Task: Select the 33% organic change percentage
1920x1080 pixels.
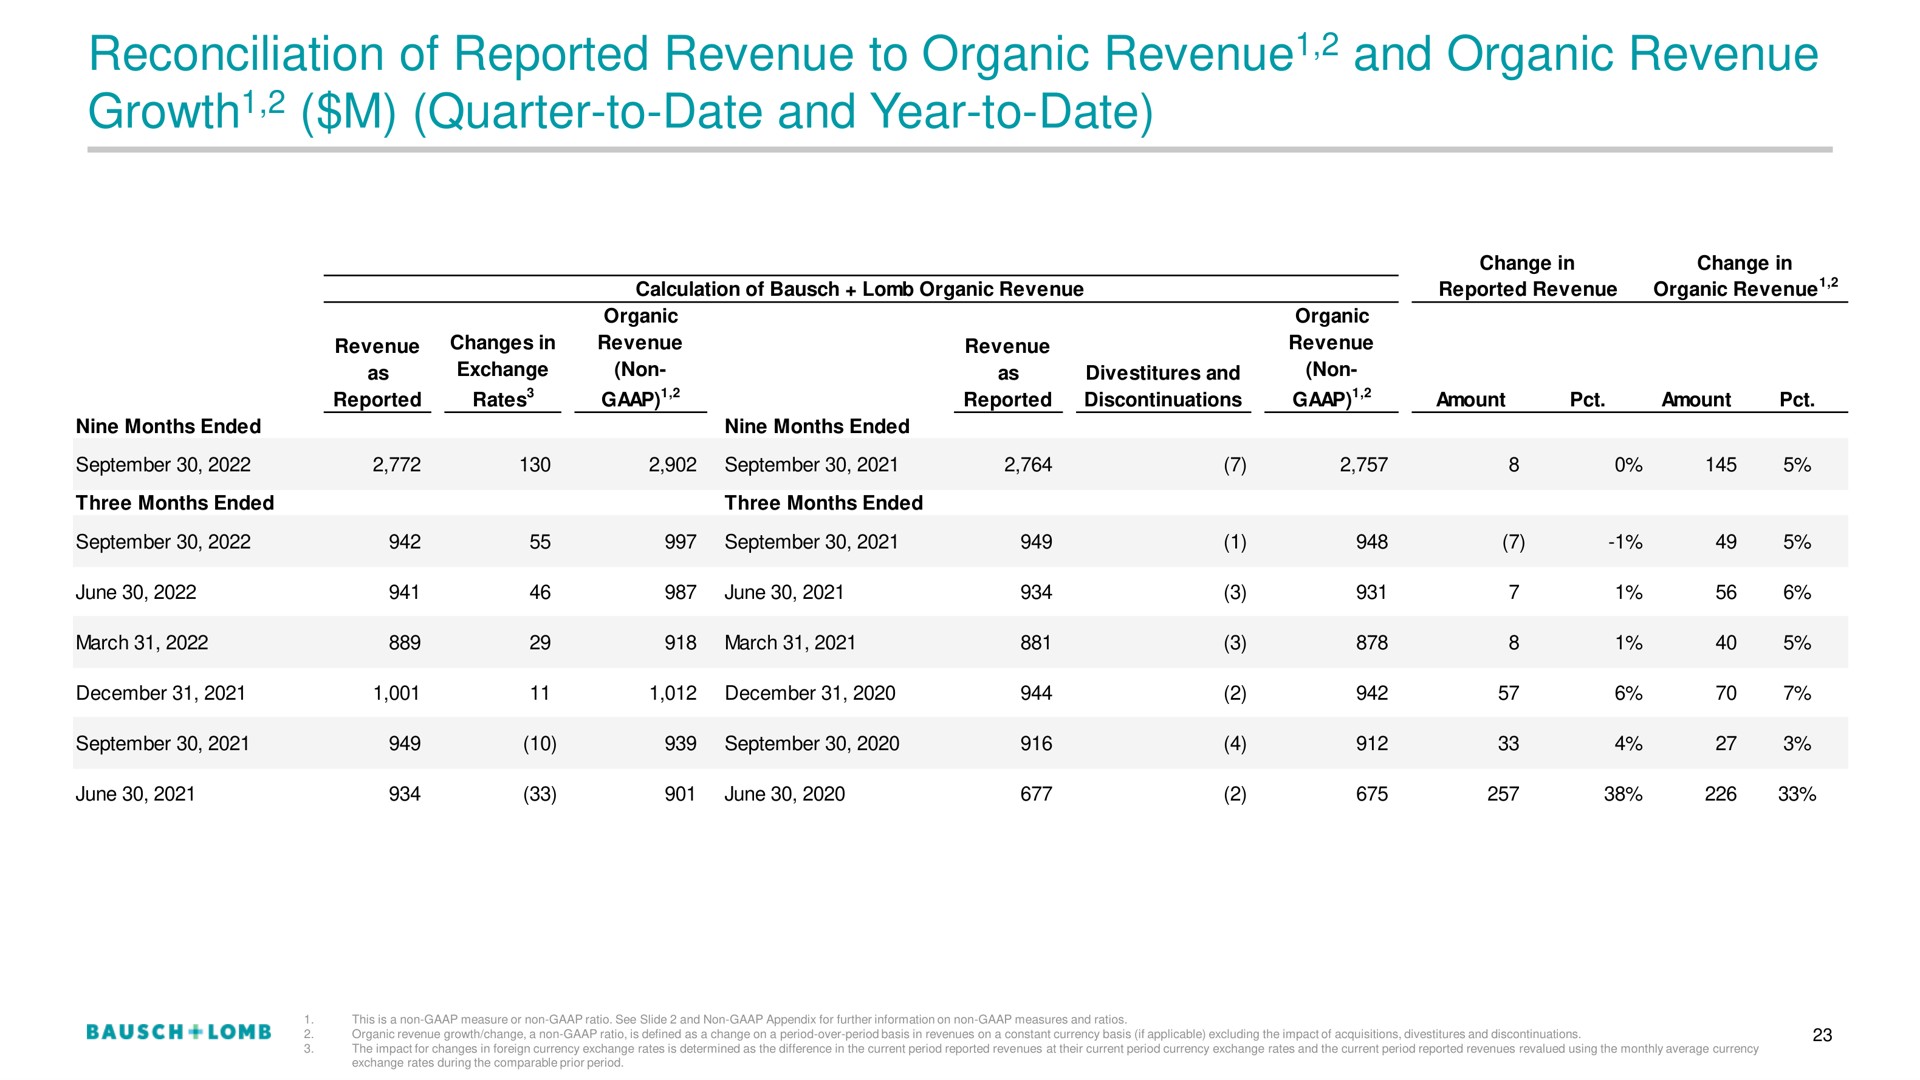Action: [1797, 794]
